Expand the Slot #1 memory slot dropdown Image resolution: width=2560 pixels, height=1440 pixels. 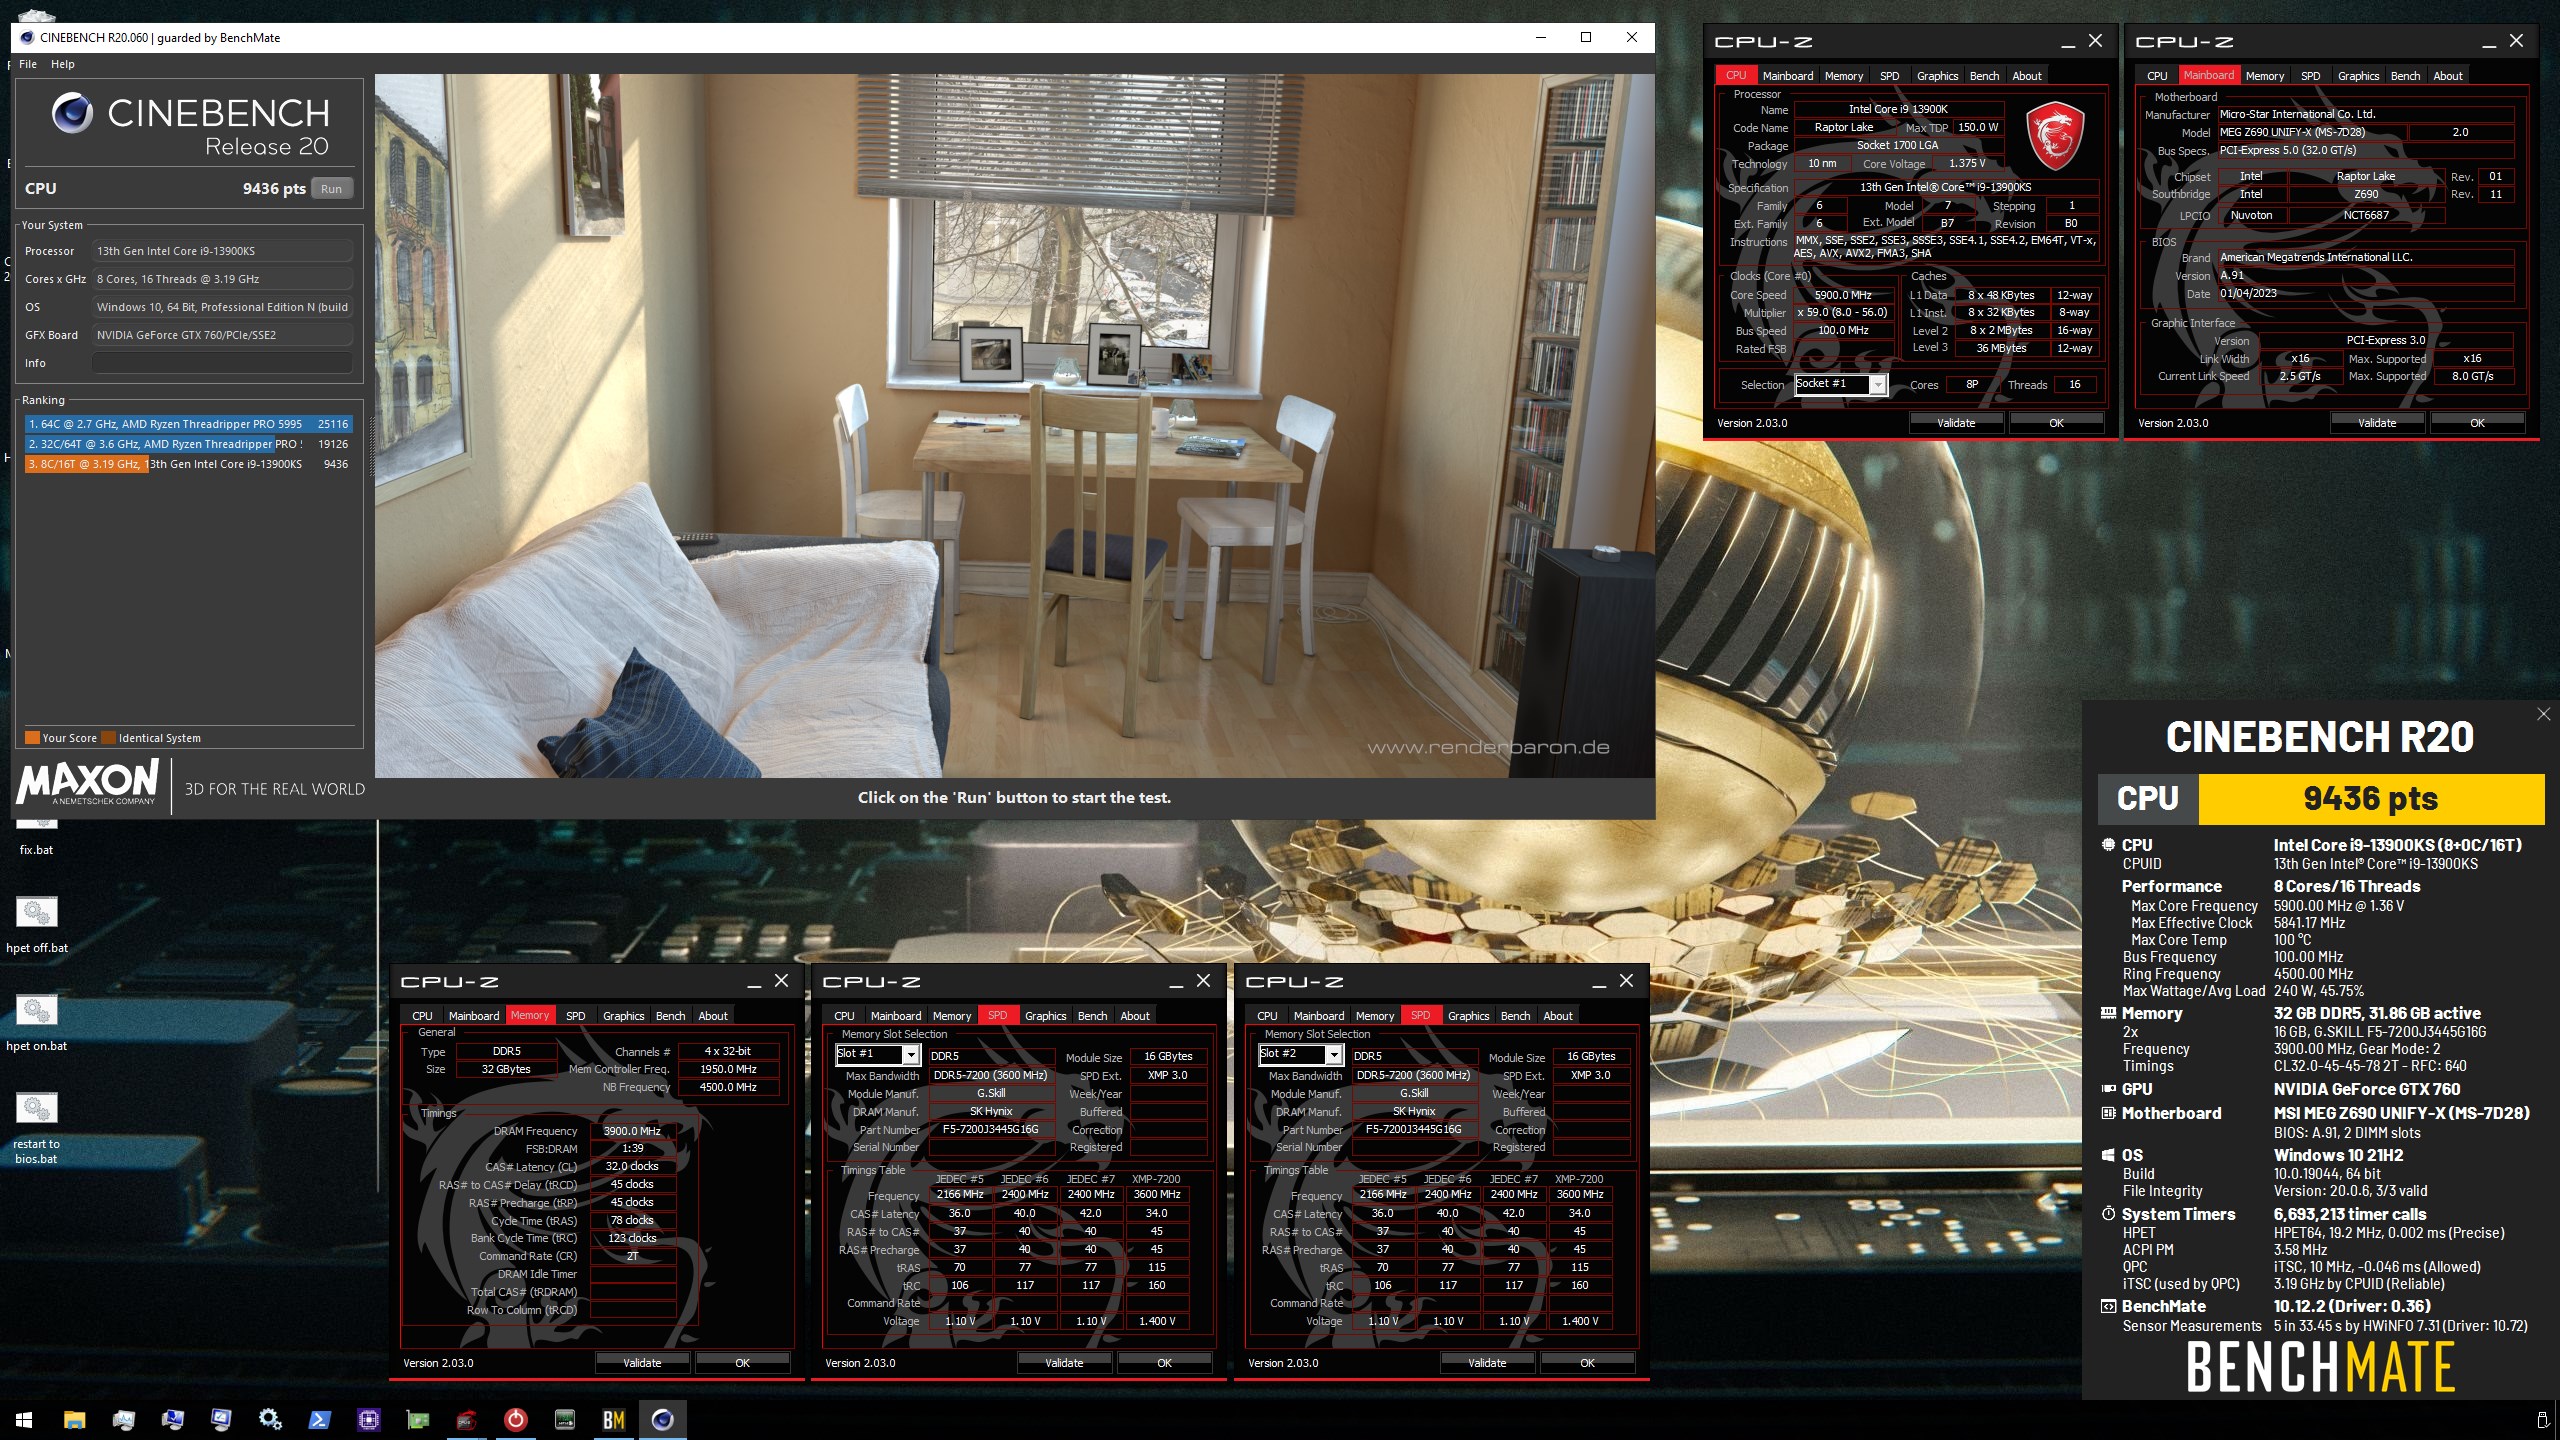(x=911, y=1055)
